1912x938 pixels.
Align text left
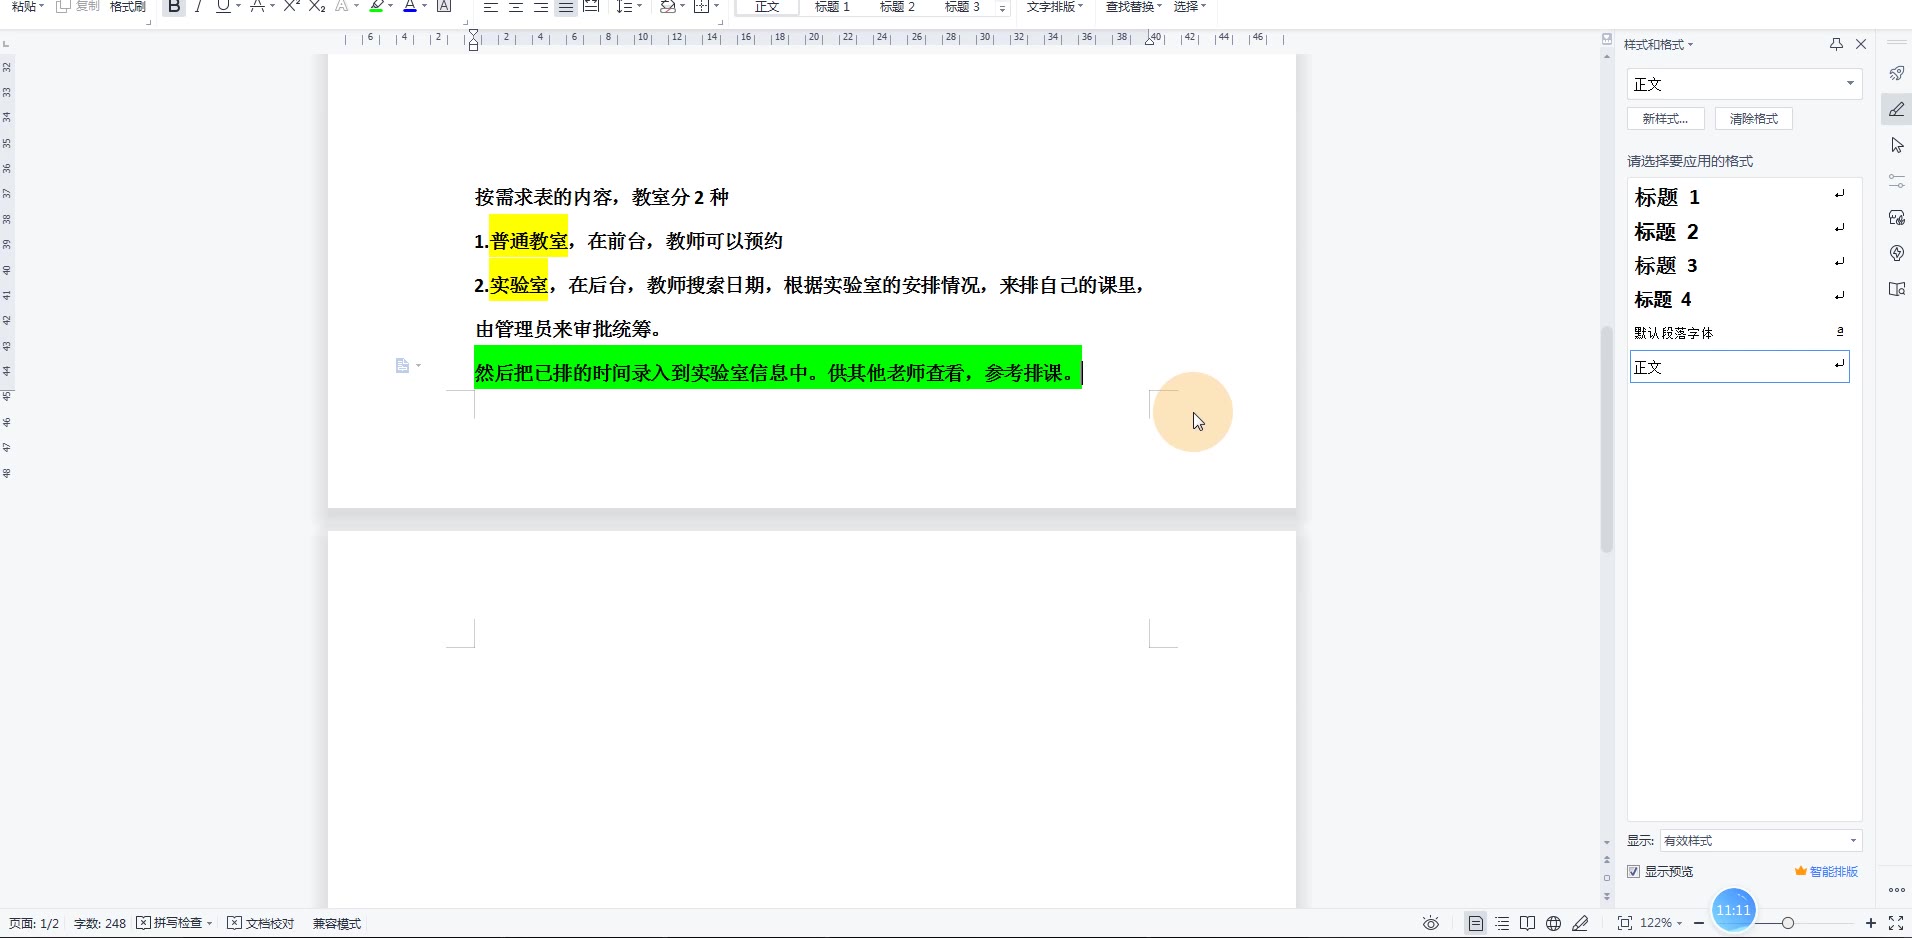coord(491,6)
